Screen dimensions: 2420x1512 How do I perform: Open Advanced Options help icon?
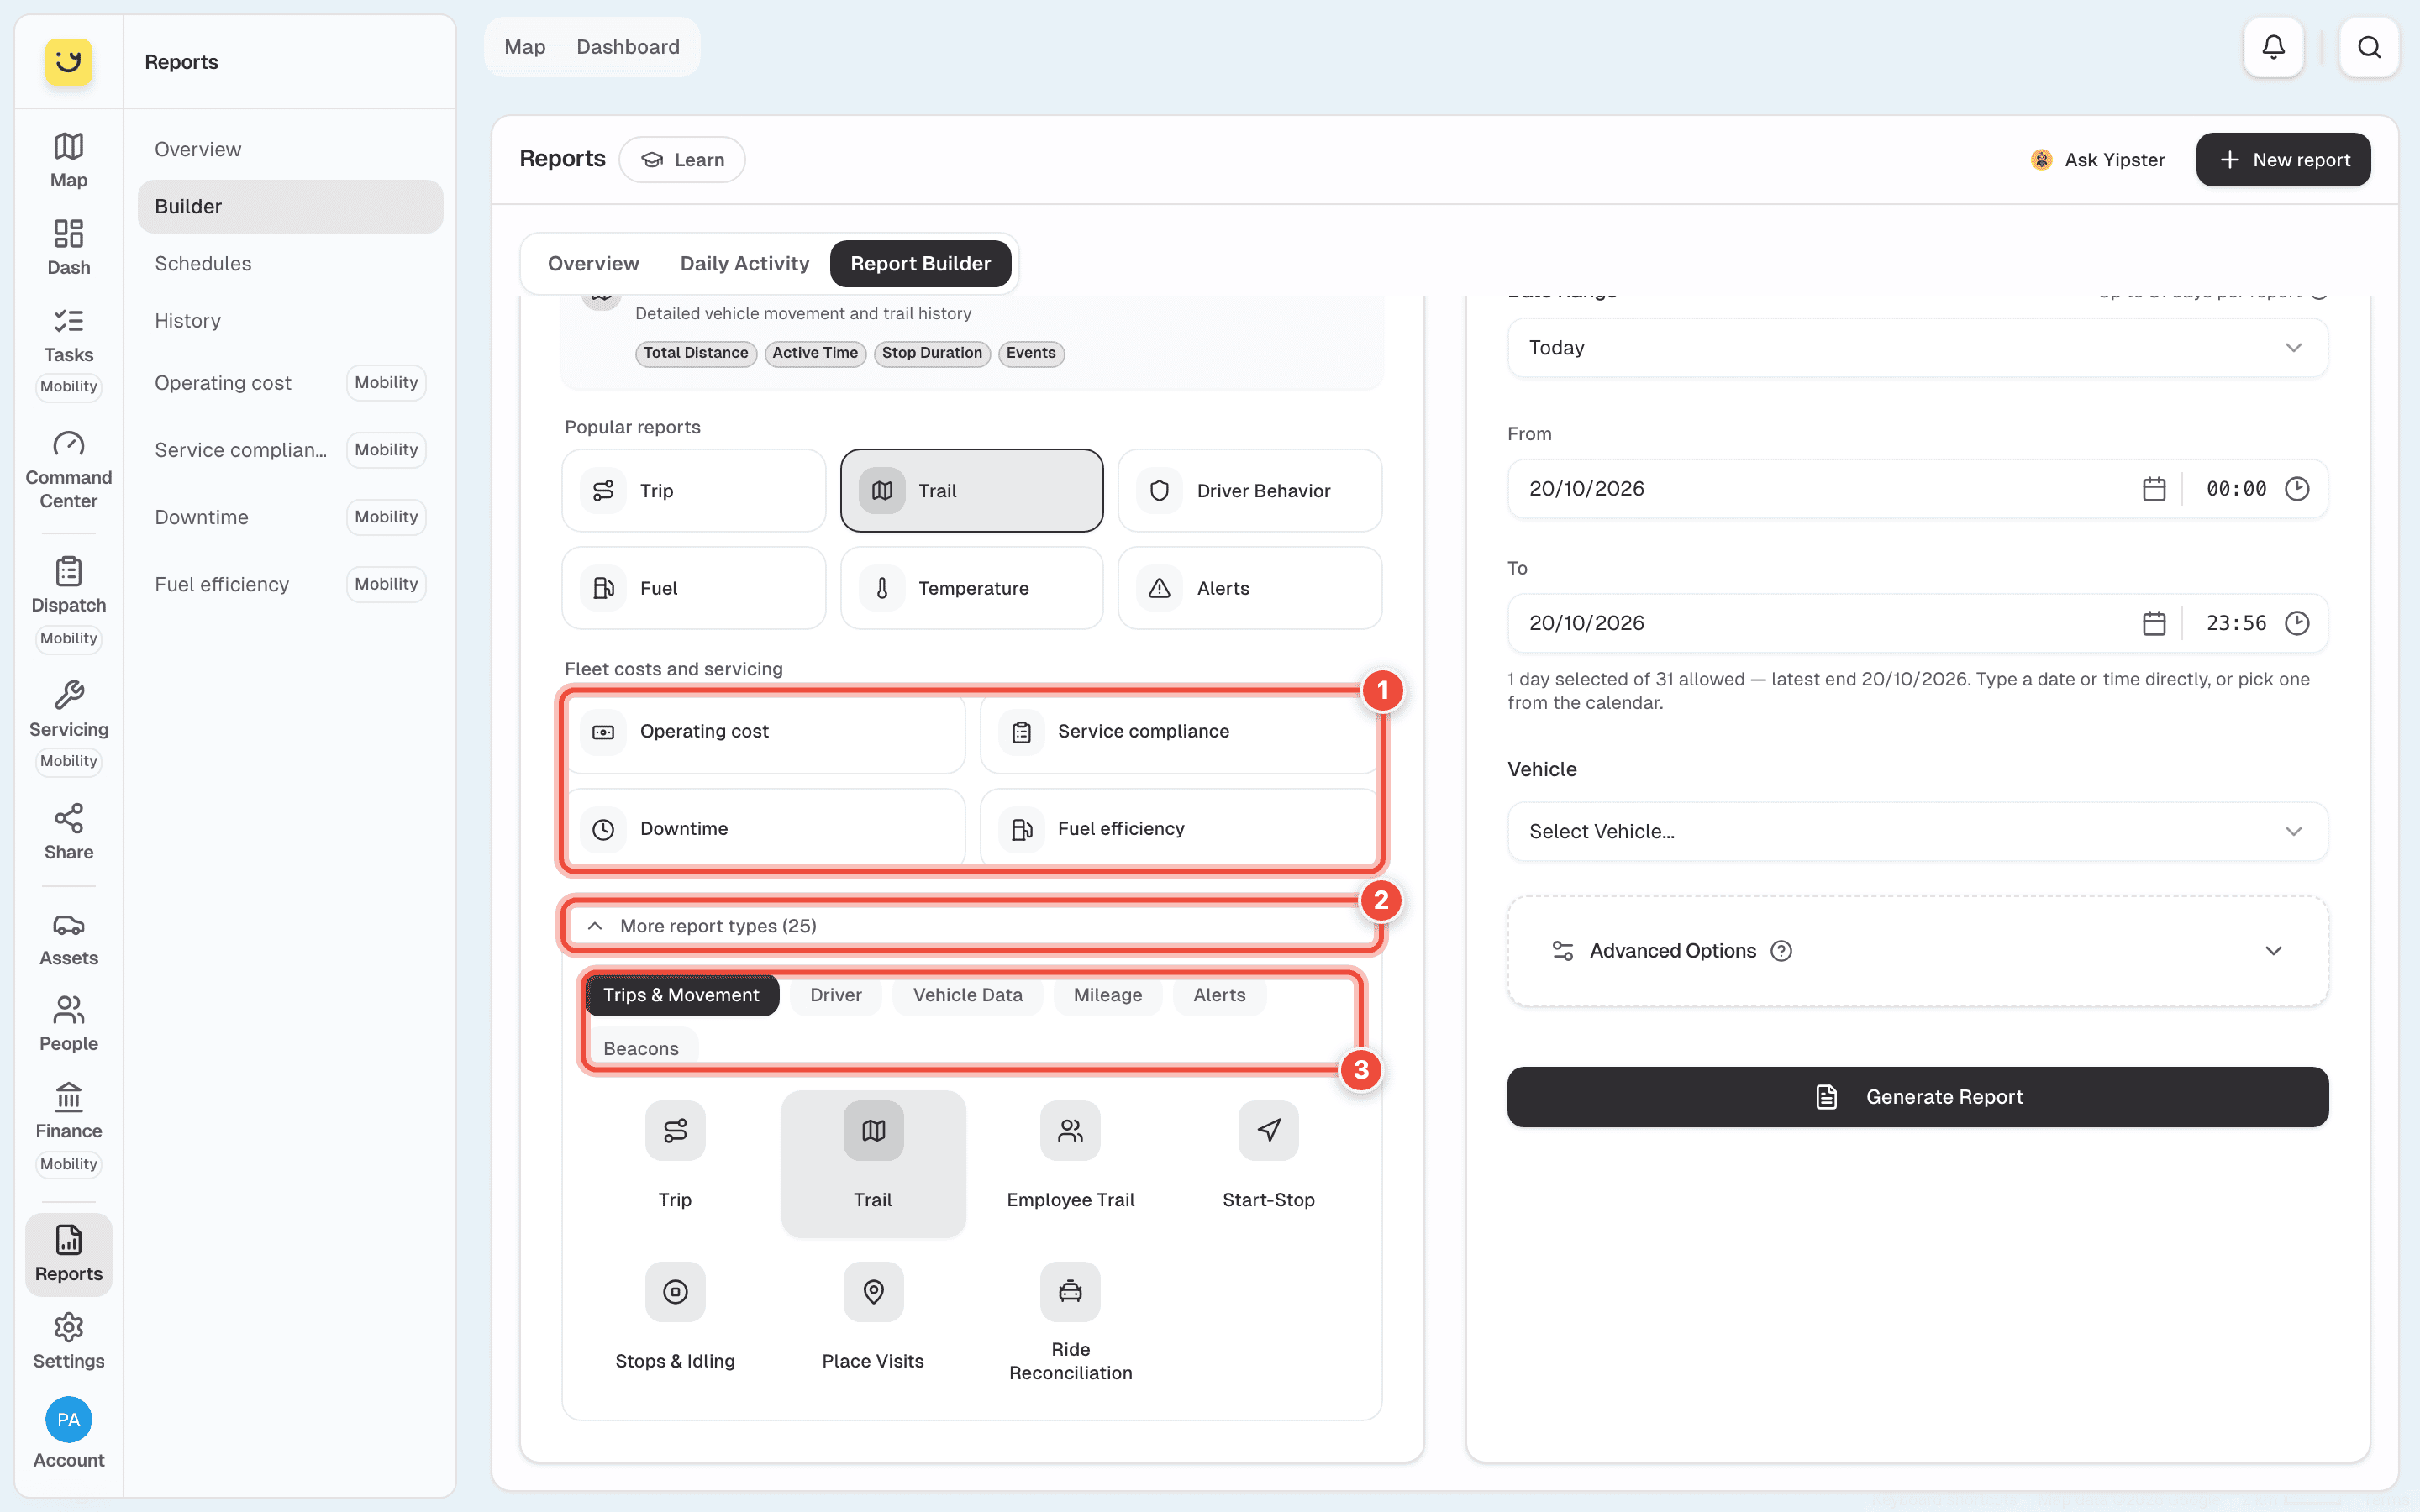(x=1781, y=951)
